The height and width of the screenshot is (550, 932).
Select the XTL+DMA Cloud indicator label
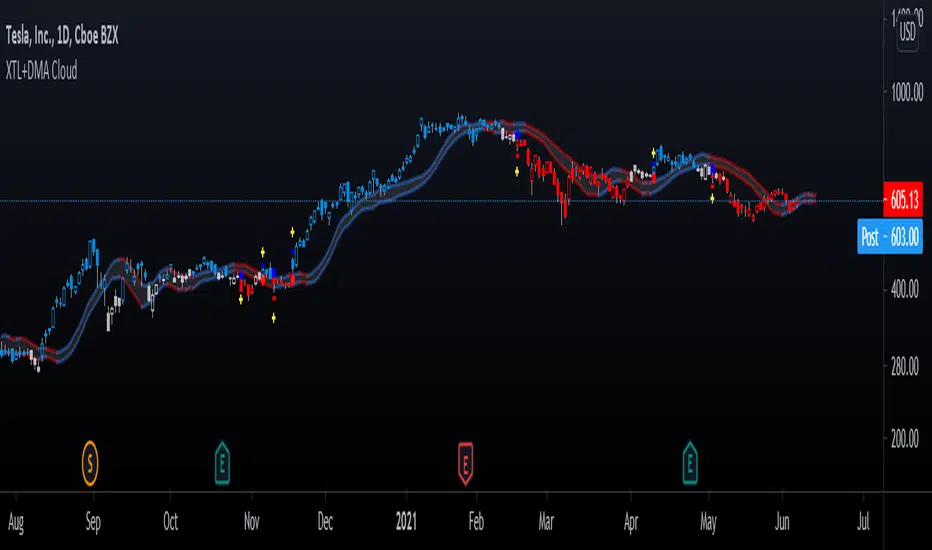[x=42, y=71]
